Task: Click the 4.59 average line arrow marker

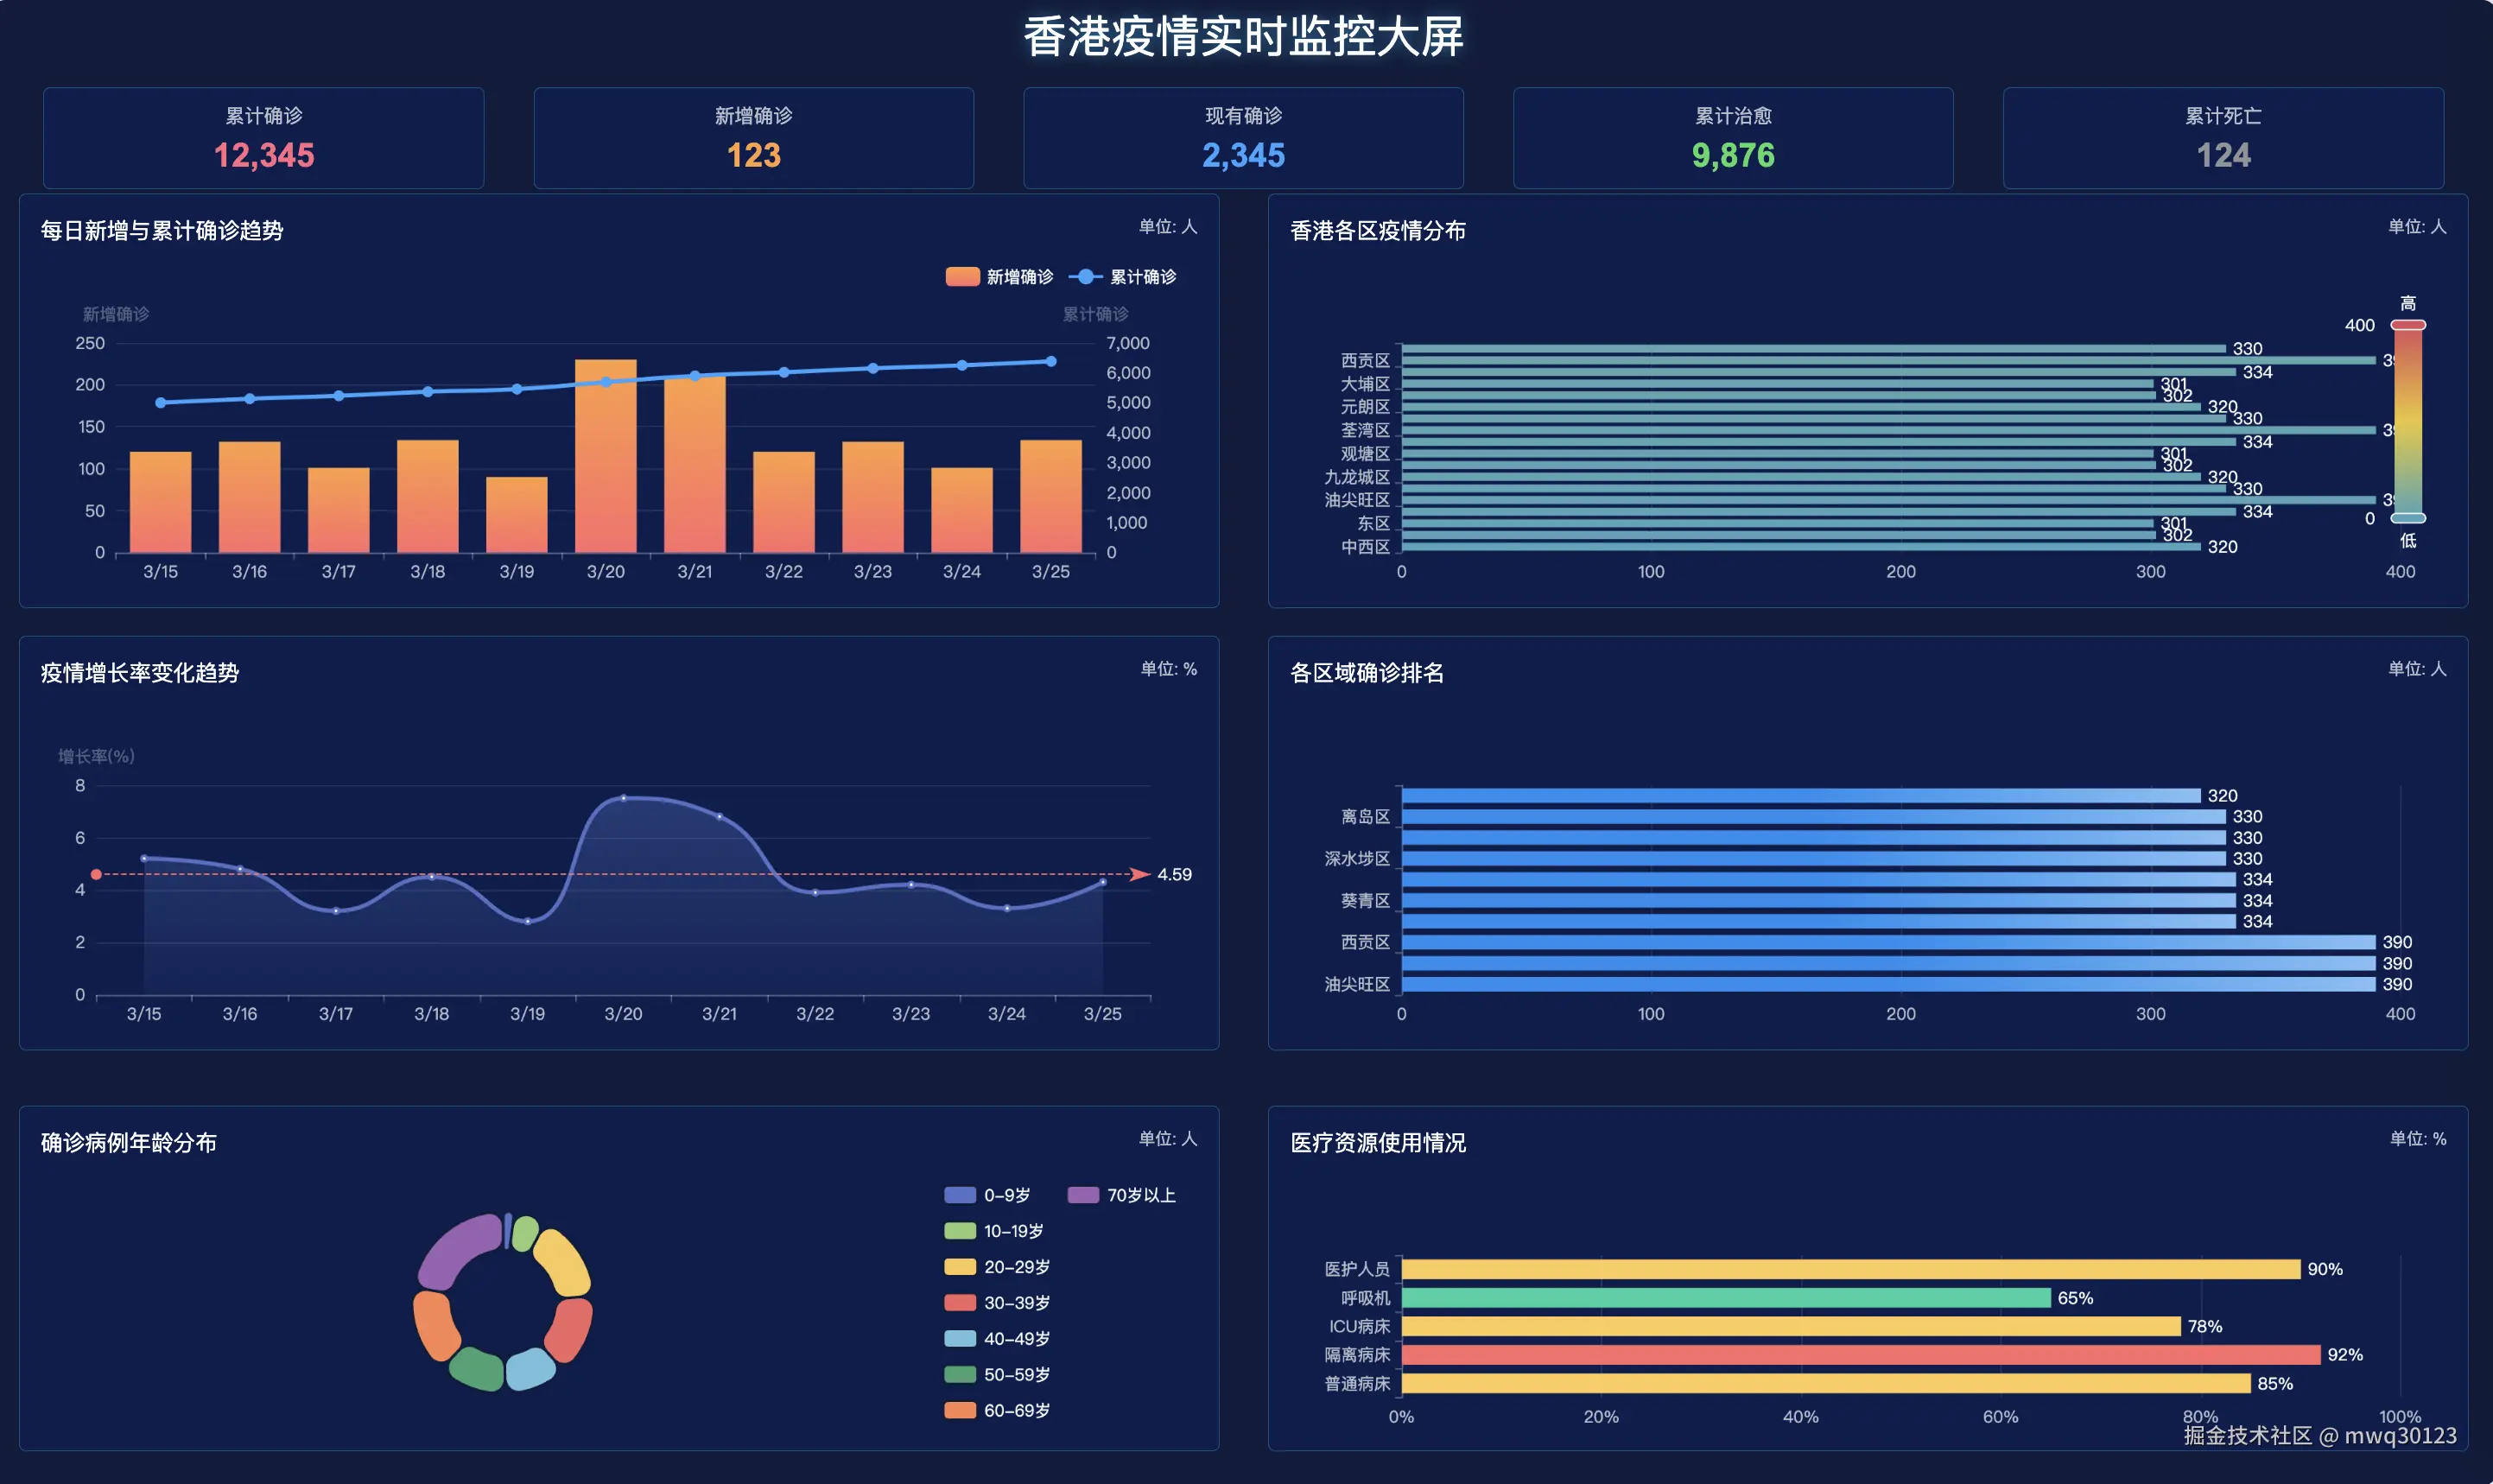Action: pos(1139,874)
